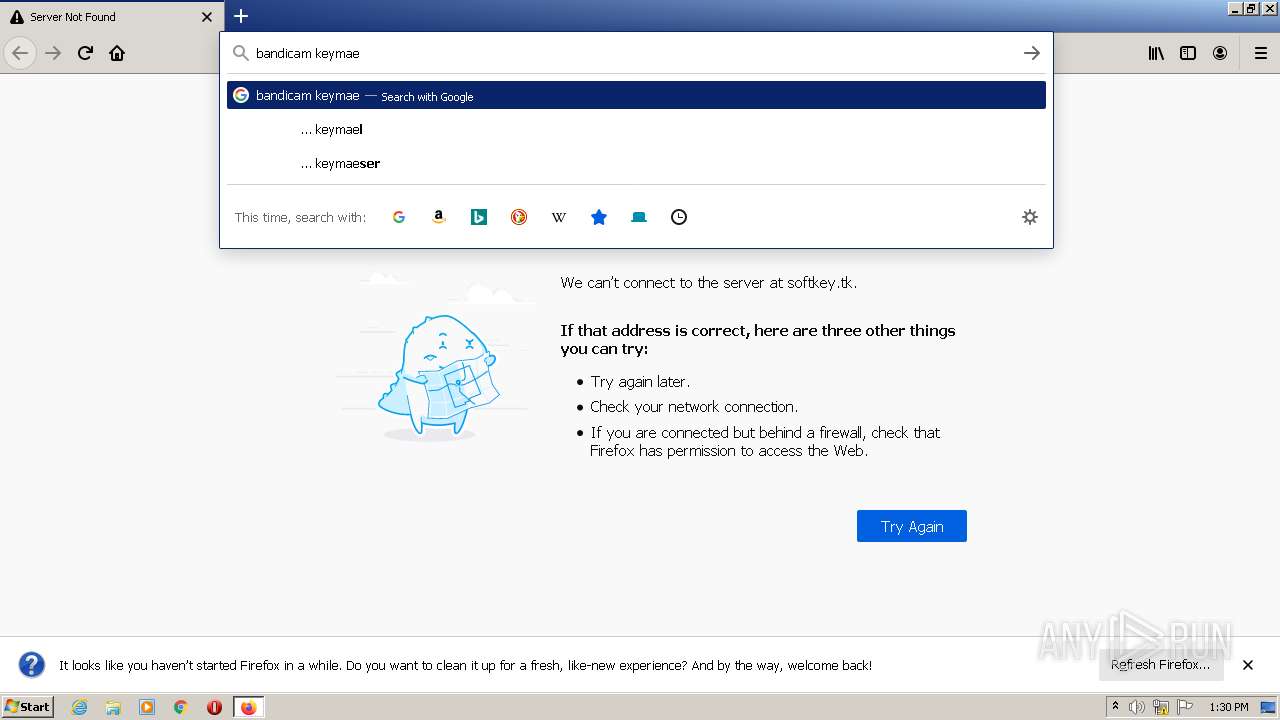
Task: Launch Internet Explorer from the taskbar
Action: pos(79,707)
